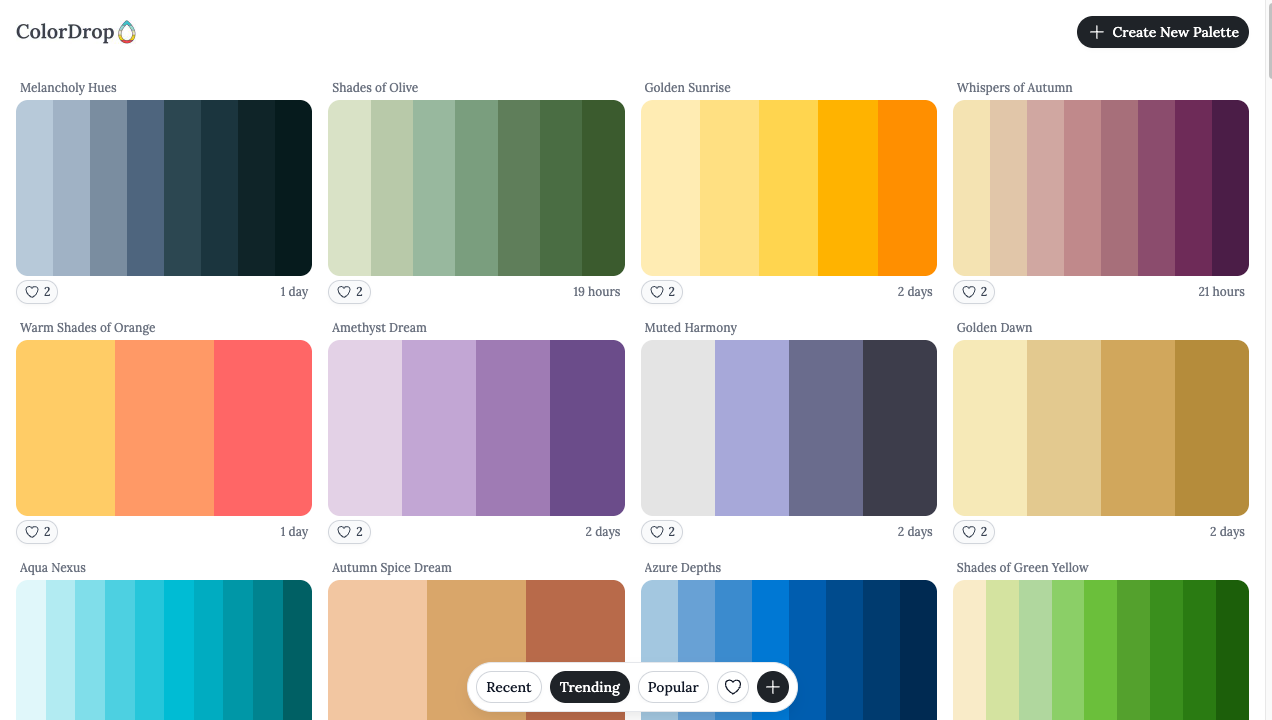
Task: Pick the orange swatch in Golden Sunrise
Action: [907, 188]
